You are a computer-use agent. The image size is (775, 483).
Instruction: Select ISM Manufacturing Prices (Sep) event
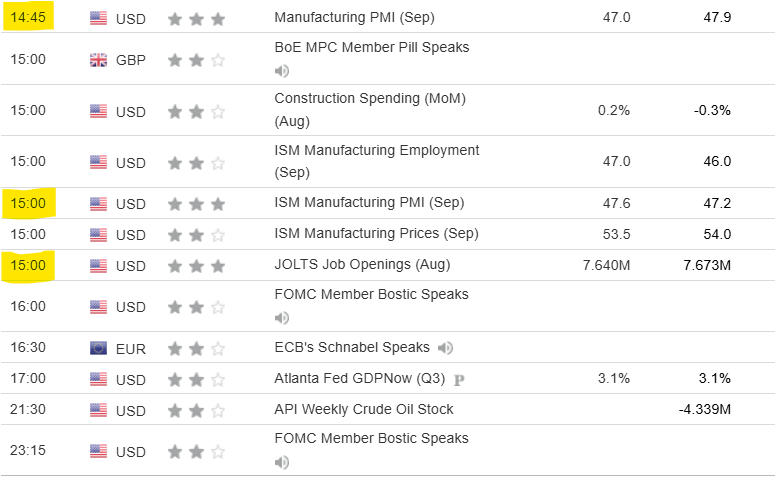[x=376, y=234]
